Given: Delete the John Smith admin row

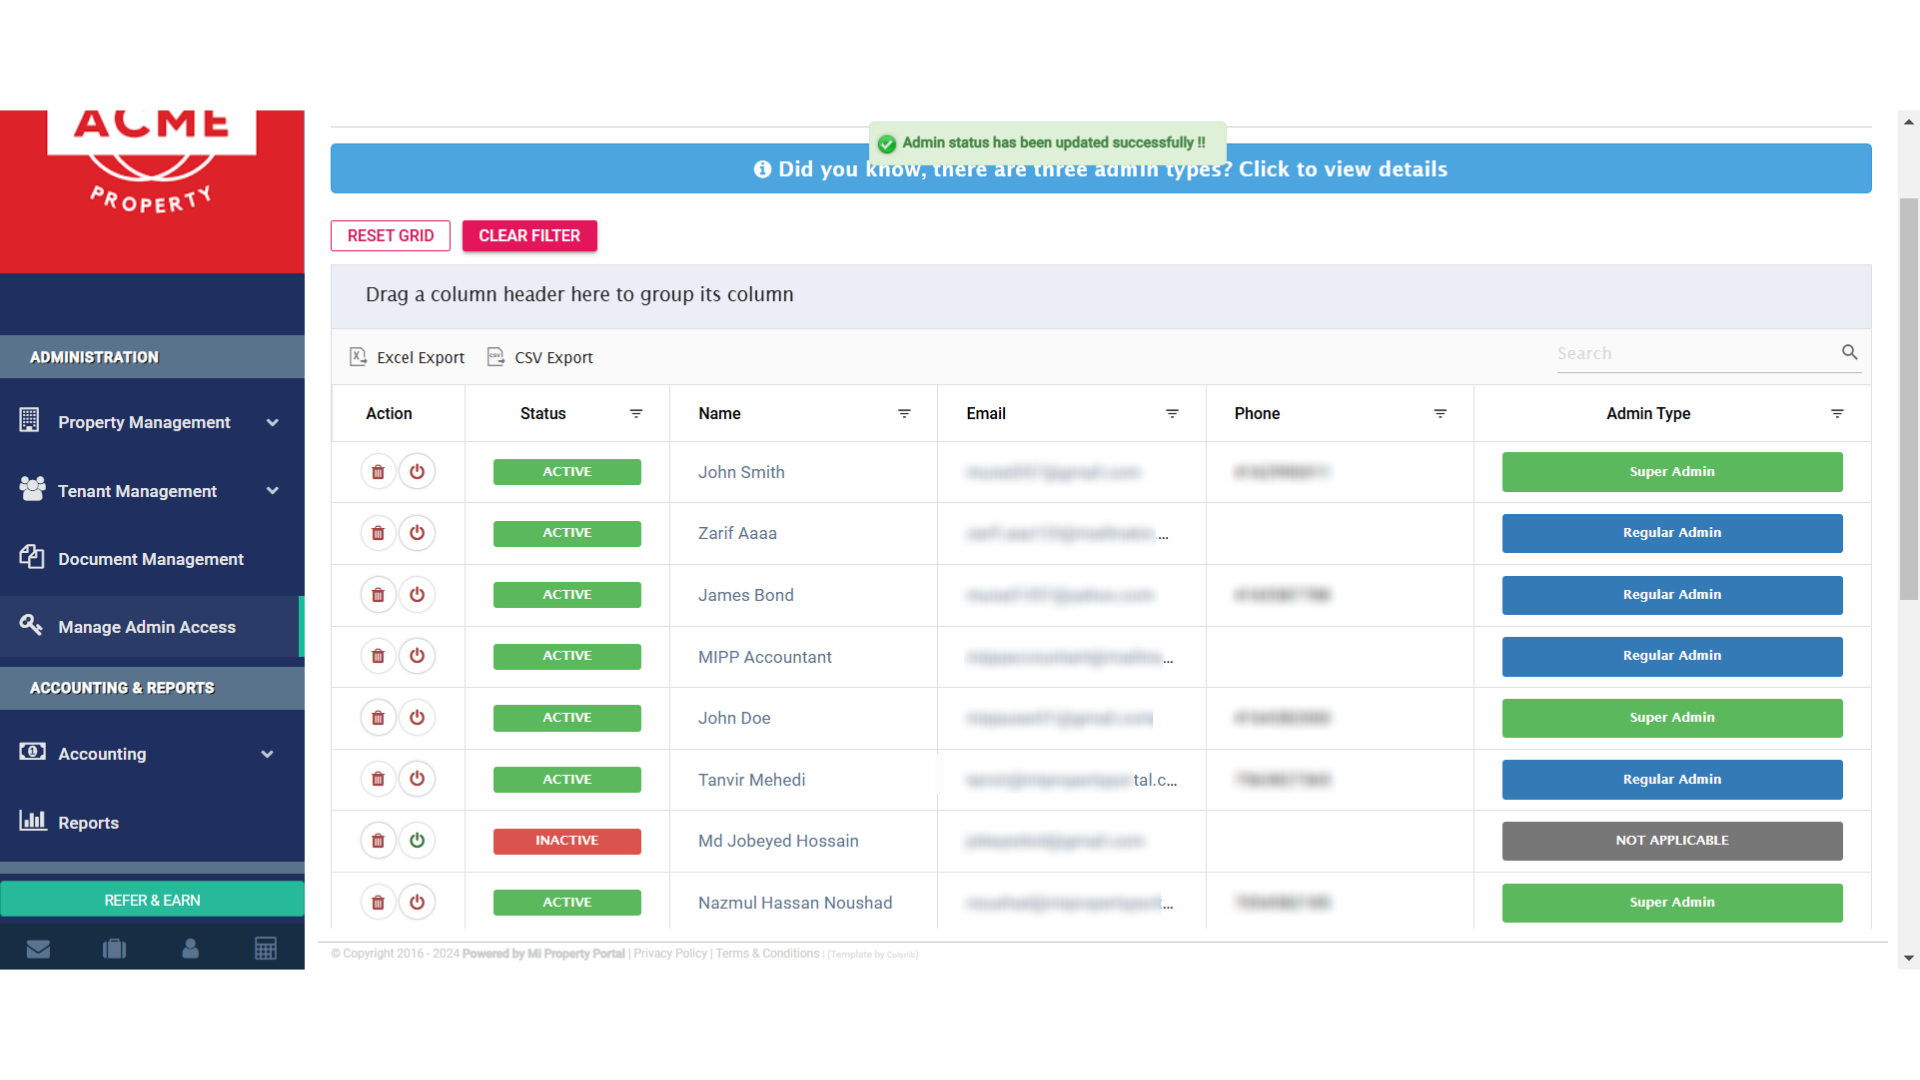Looking at the screenshot, I should [x=378, y=472].
